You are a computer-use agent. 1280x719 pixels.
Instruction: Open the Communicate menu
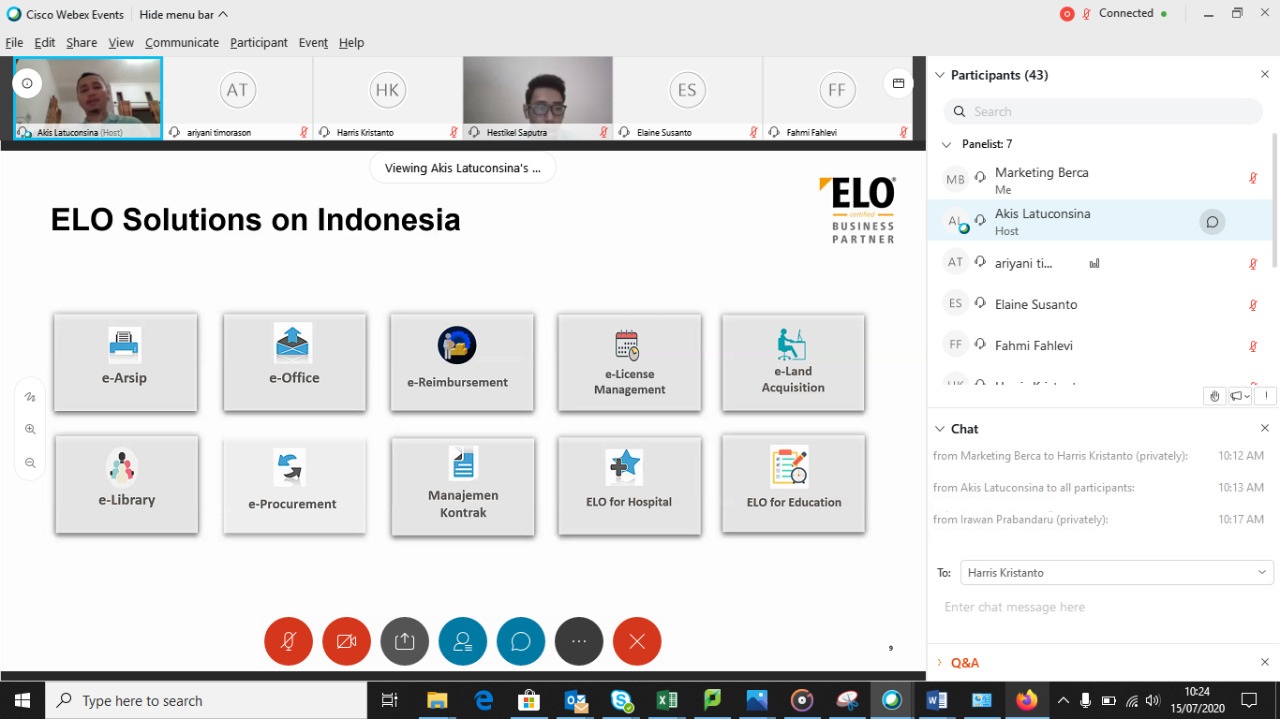[x=182, y=43]
